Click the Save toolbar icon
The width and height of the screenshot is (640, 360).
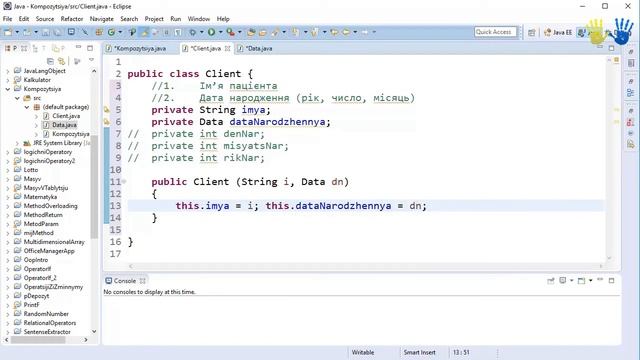pyautogui.click(x=45, y=32)
